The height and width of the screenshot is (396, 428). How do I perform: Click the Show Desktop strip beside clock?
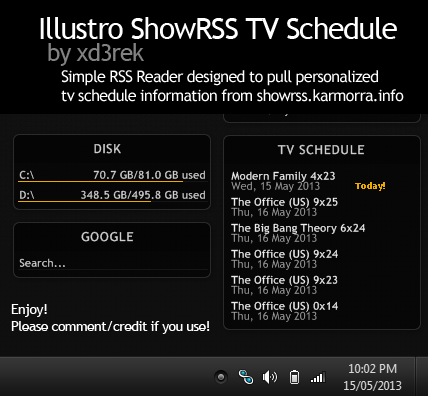(421, 377)
